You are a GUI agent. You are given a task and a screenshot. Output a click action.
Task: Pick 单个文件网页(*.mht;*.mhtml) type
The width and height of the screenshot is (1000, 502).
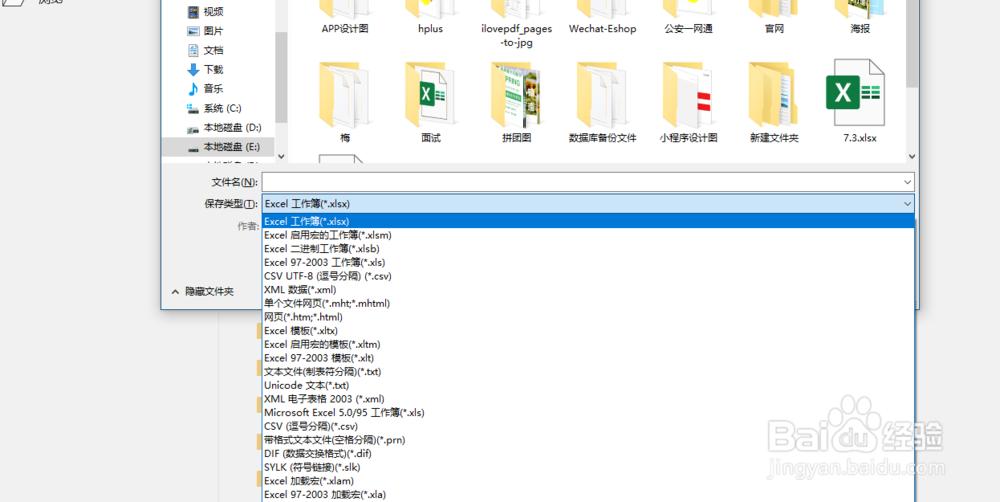[588, 303]
